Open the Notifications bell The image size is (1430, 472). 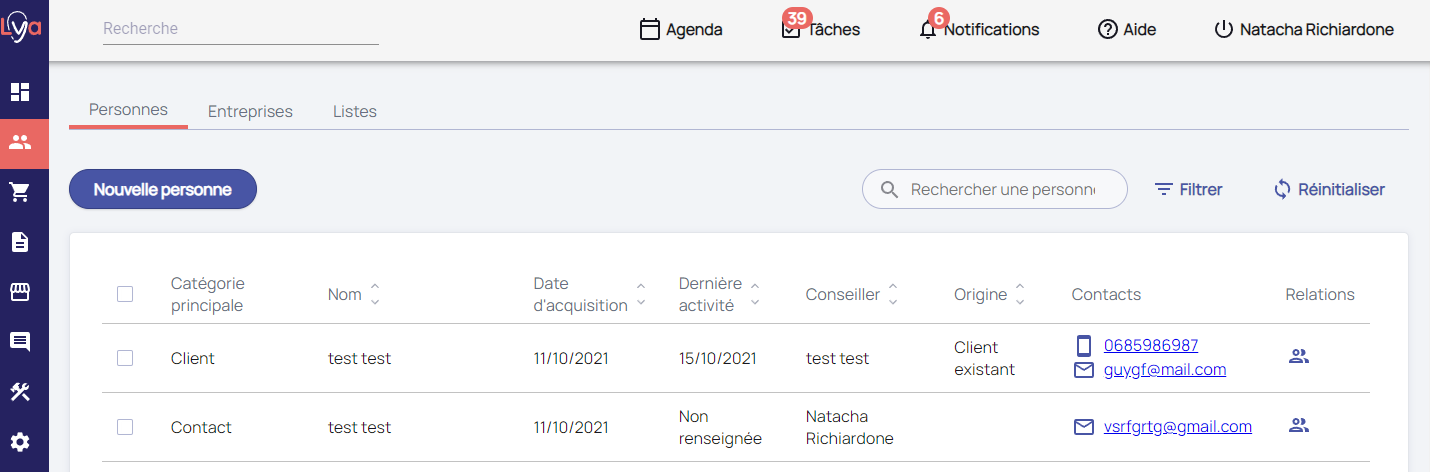(x=928, y=30)
